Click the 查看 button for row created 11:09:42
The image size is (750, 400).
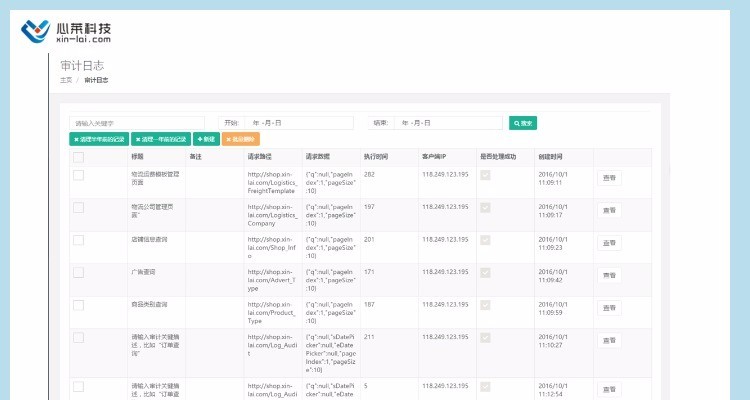[609, 276]
